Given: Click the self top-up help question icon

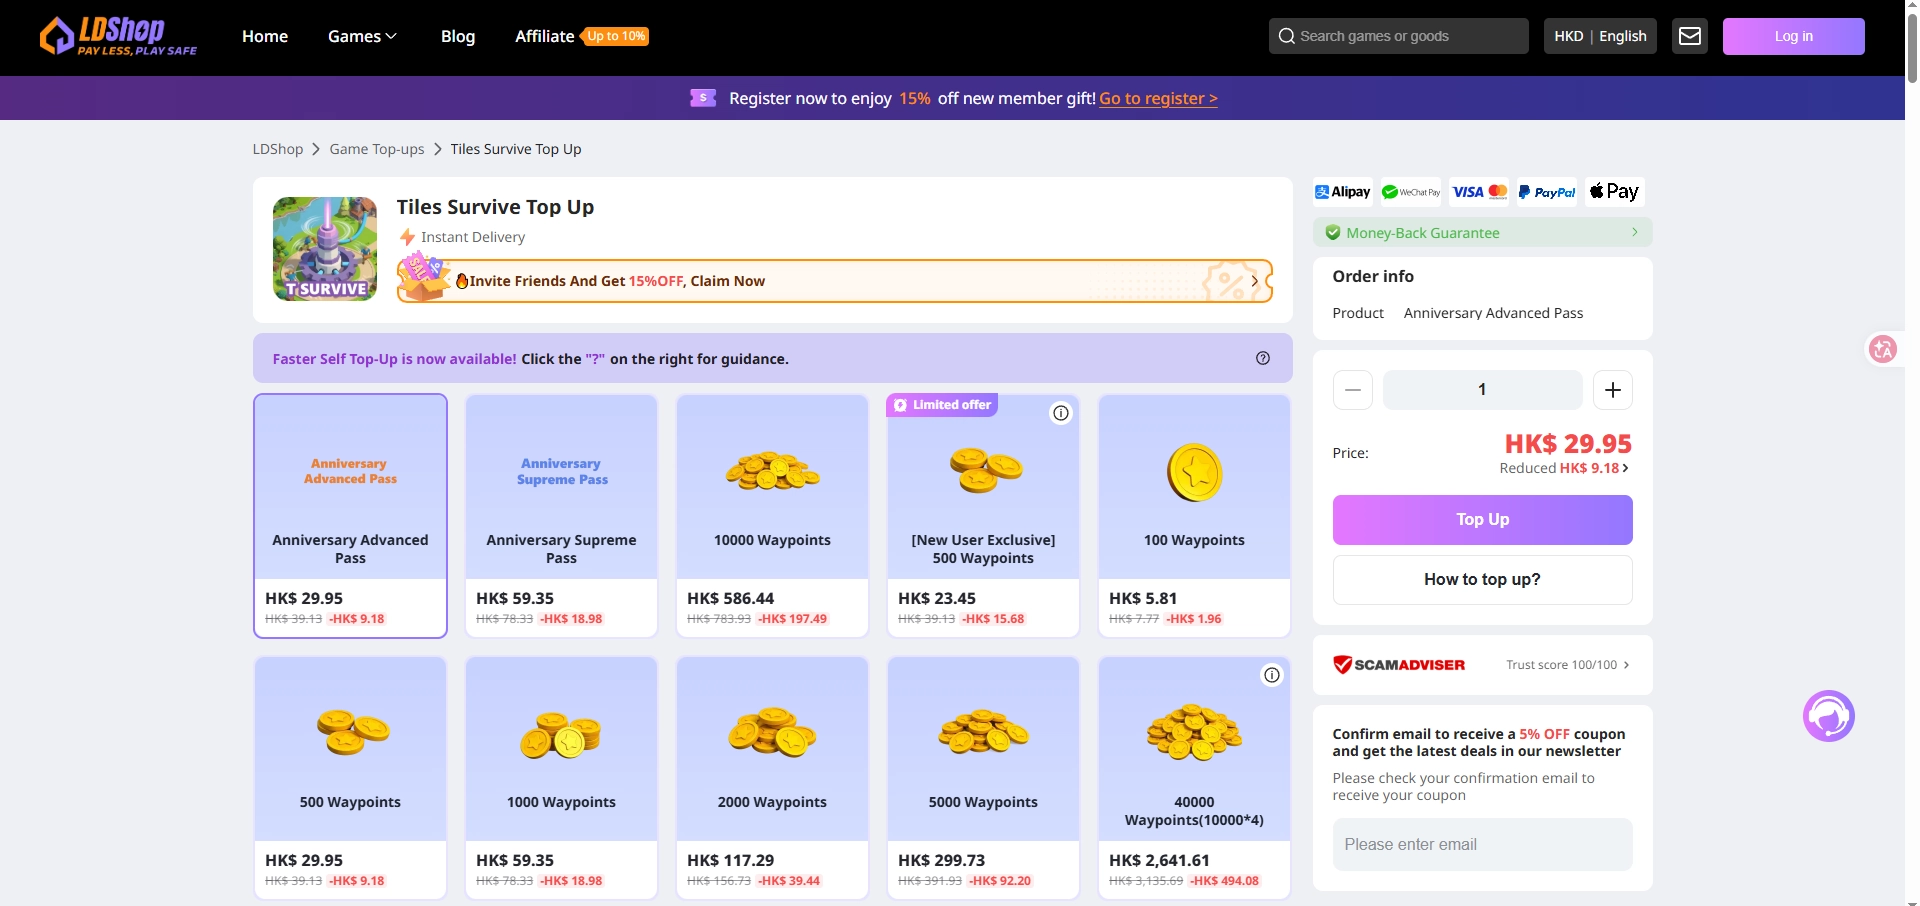Looking at the screenshot, I should point(1263,358).
